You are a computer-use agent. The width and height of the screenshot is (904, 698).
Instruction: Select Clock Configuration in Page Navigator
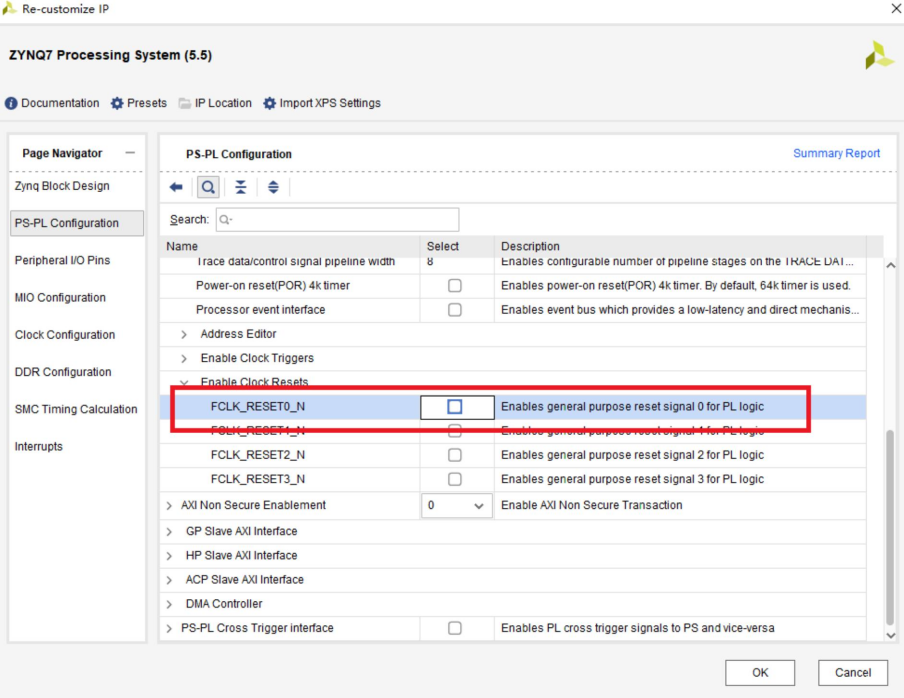(65, 335)
